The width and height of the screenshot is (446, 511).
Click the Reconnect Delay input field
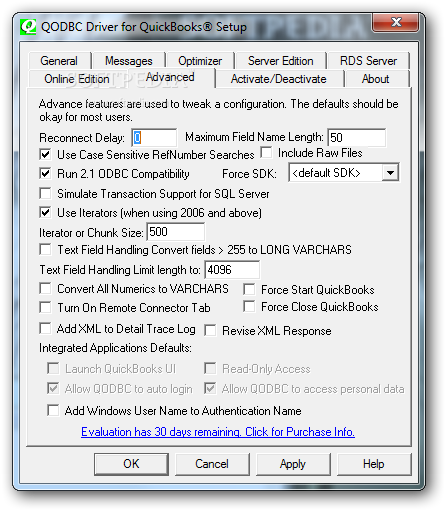pos(154,137)
